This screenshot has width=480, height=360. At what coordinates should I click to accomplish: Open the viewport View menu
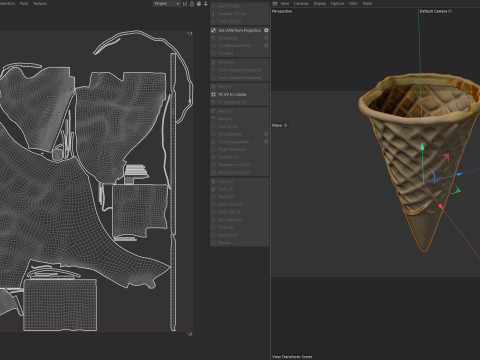[x=285, y=4]
